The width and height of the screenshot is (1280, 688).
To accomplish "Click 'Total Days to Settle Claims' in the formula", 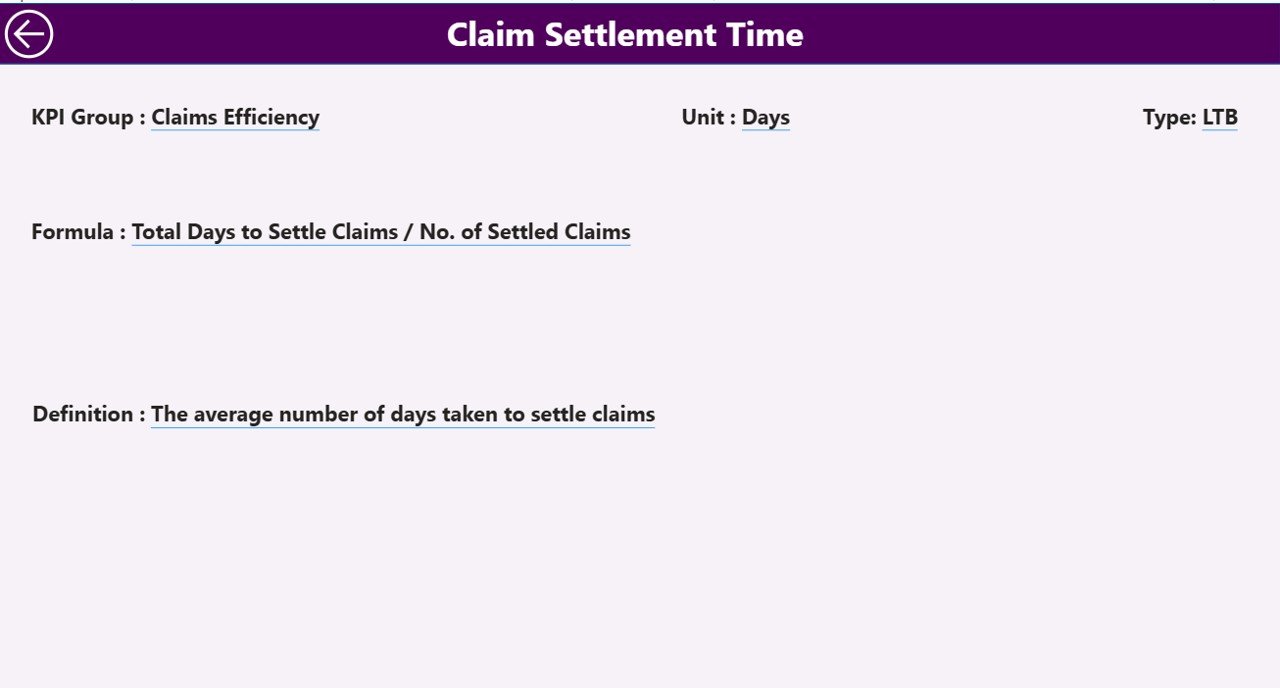I will click(263, 231).
